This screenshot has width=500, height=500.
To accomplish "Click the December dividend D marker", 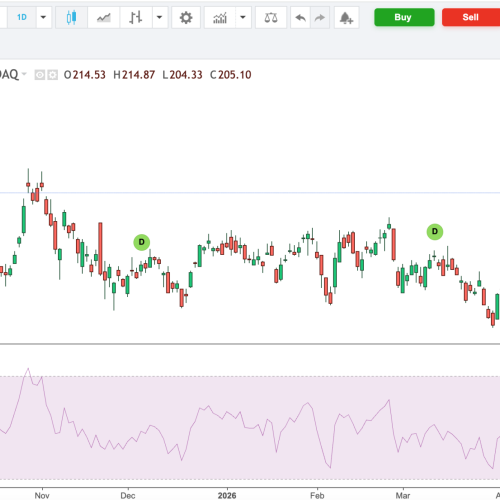I will point(142,242).
